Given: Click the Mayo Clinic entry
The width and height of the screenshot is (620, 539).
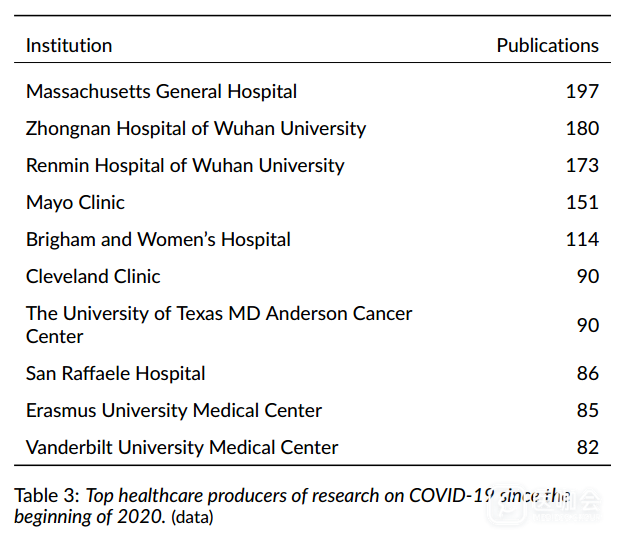Looking at the screenshot, I should coord(75,202).
